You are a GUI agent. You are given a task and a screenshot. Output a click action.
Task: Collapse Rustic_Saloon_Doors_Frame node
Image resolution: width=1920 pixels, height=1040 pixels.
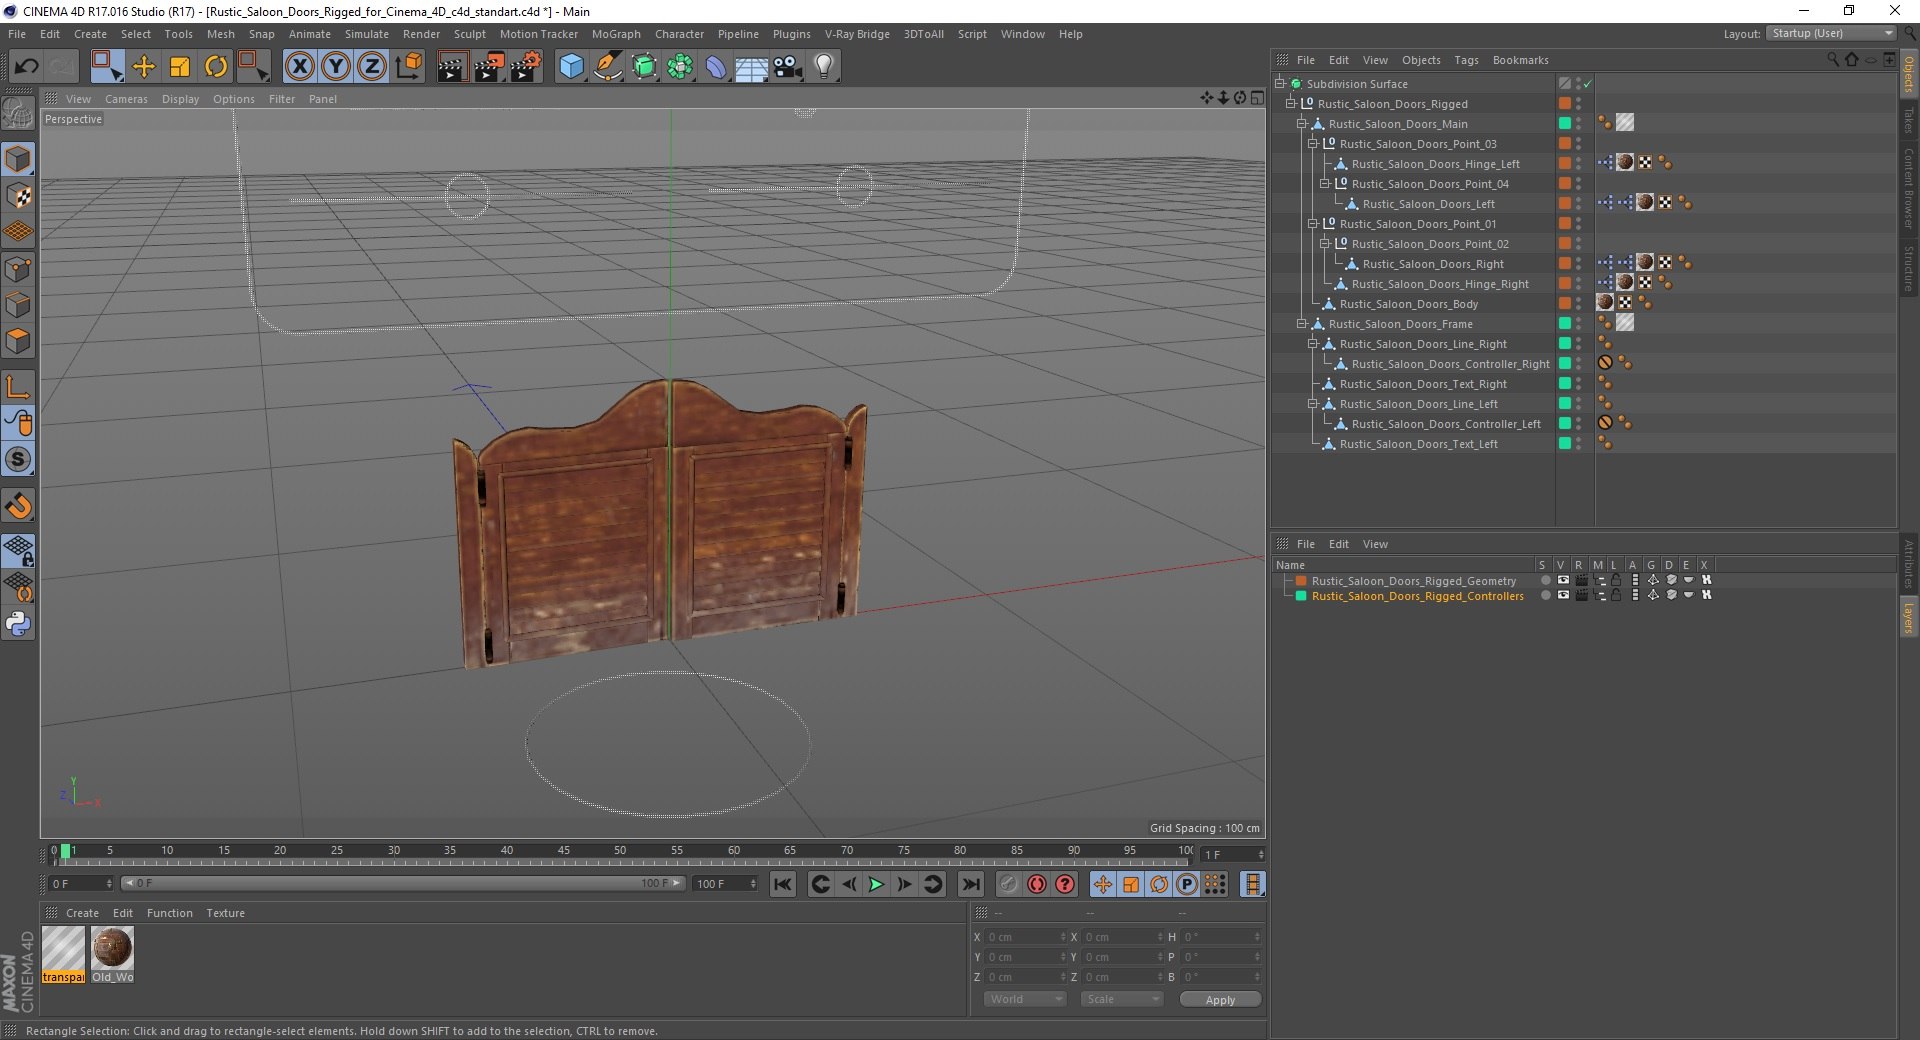tap(1301, 324)
